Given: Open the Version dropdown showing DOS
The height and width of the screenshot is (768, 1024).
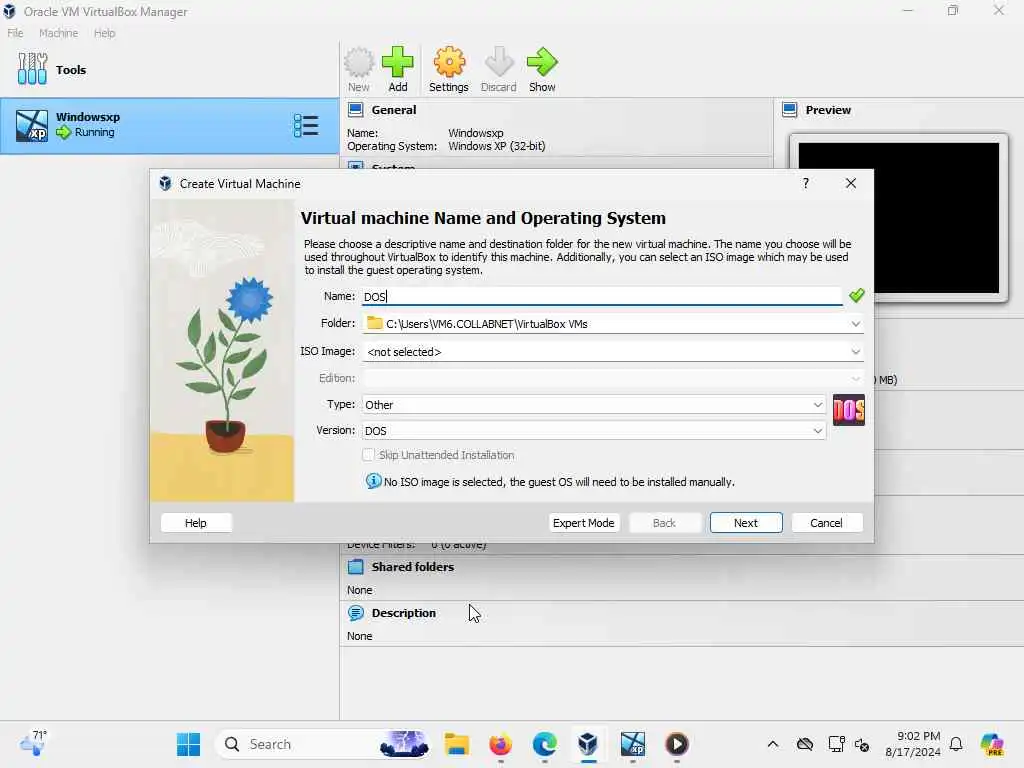Looking at the screenshot, I should pyautogui.click(x=594, y=430).
